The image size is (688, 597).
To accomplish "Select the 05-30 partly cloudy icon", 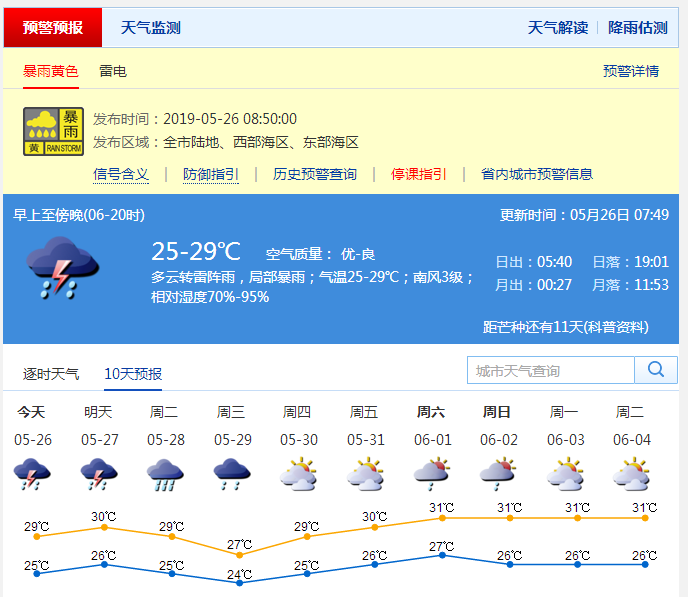I will [x=299, y=473].
